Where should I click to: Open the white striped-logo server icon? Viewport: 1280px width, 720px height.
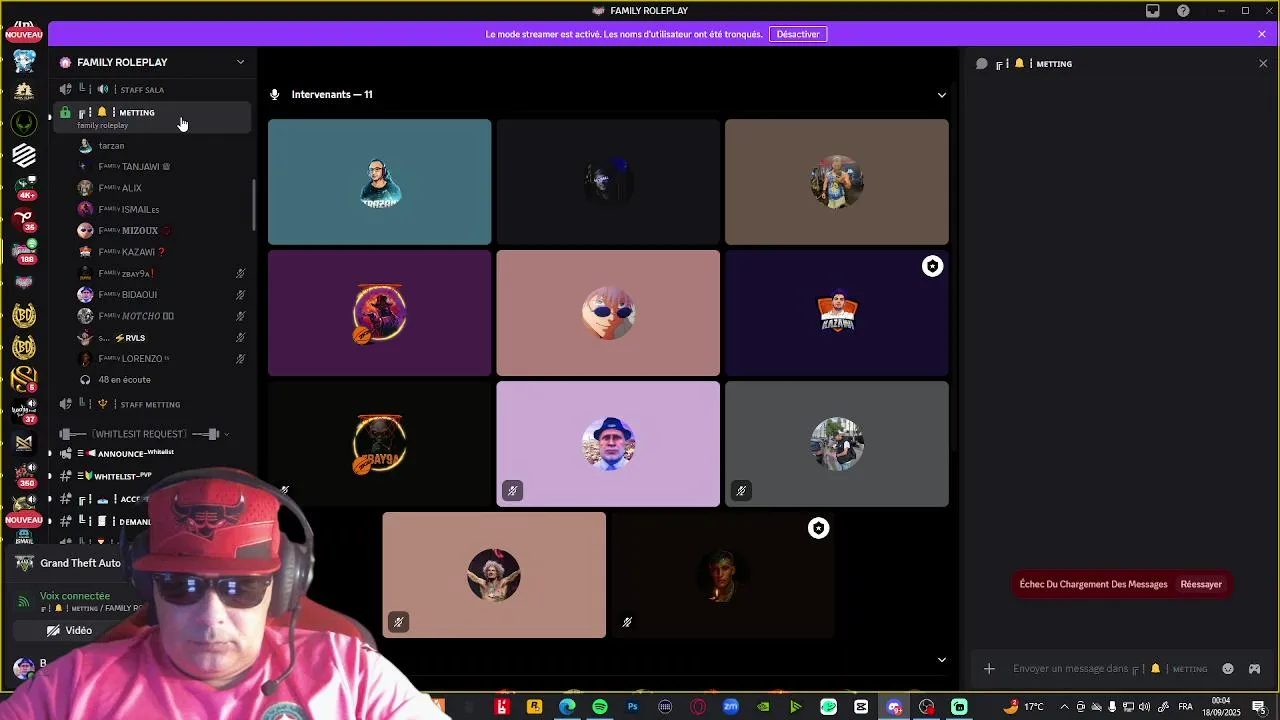pyautogui.click(x=24, y=155)
